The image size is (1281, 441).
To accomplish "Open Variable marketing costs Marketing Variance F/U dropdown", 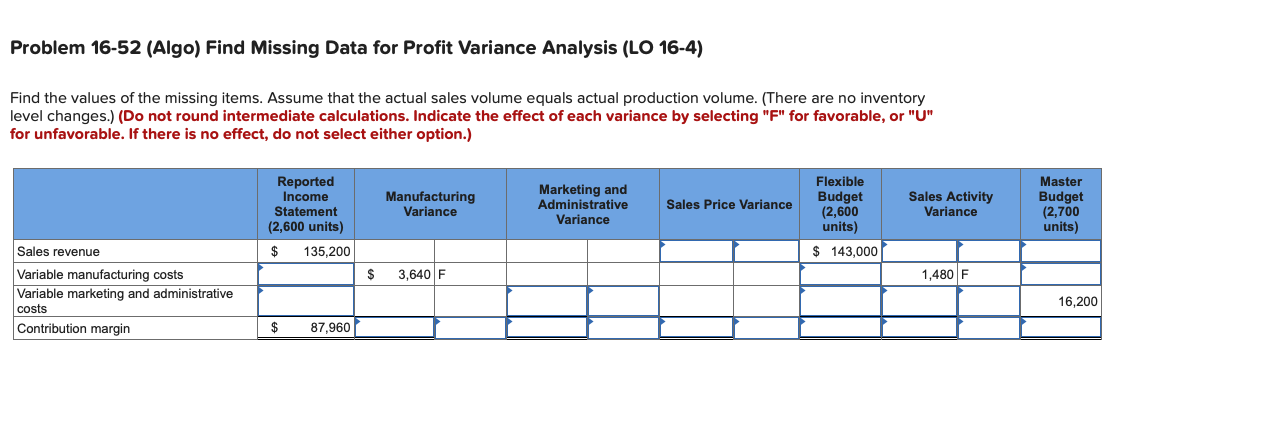I will pyautogui.click(x=623, y=301).
